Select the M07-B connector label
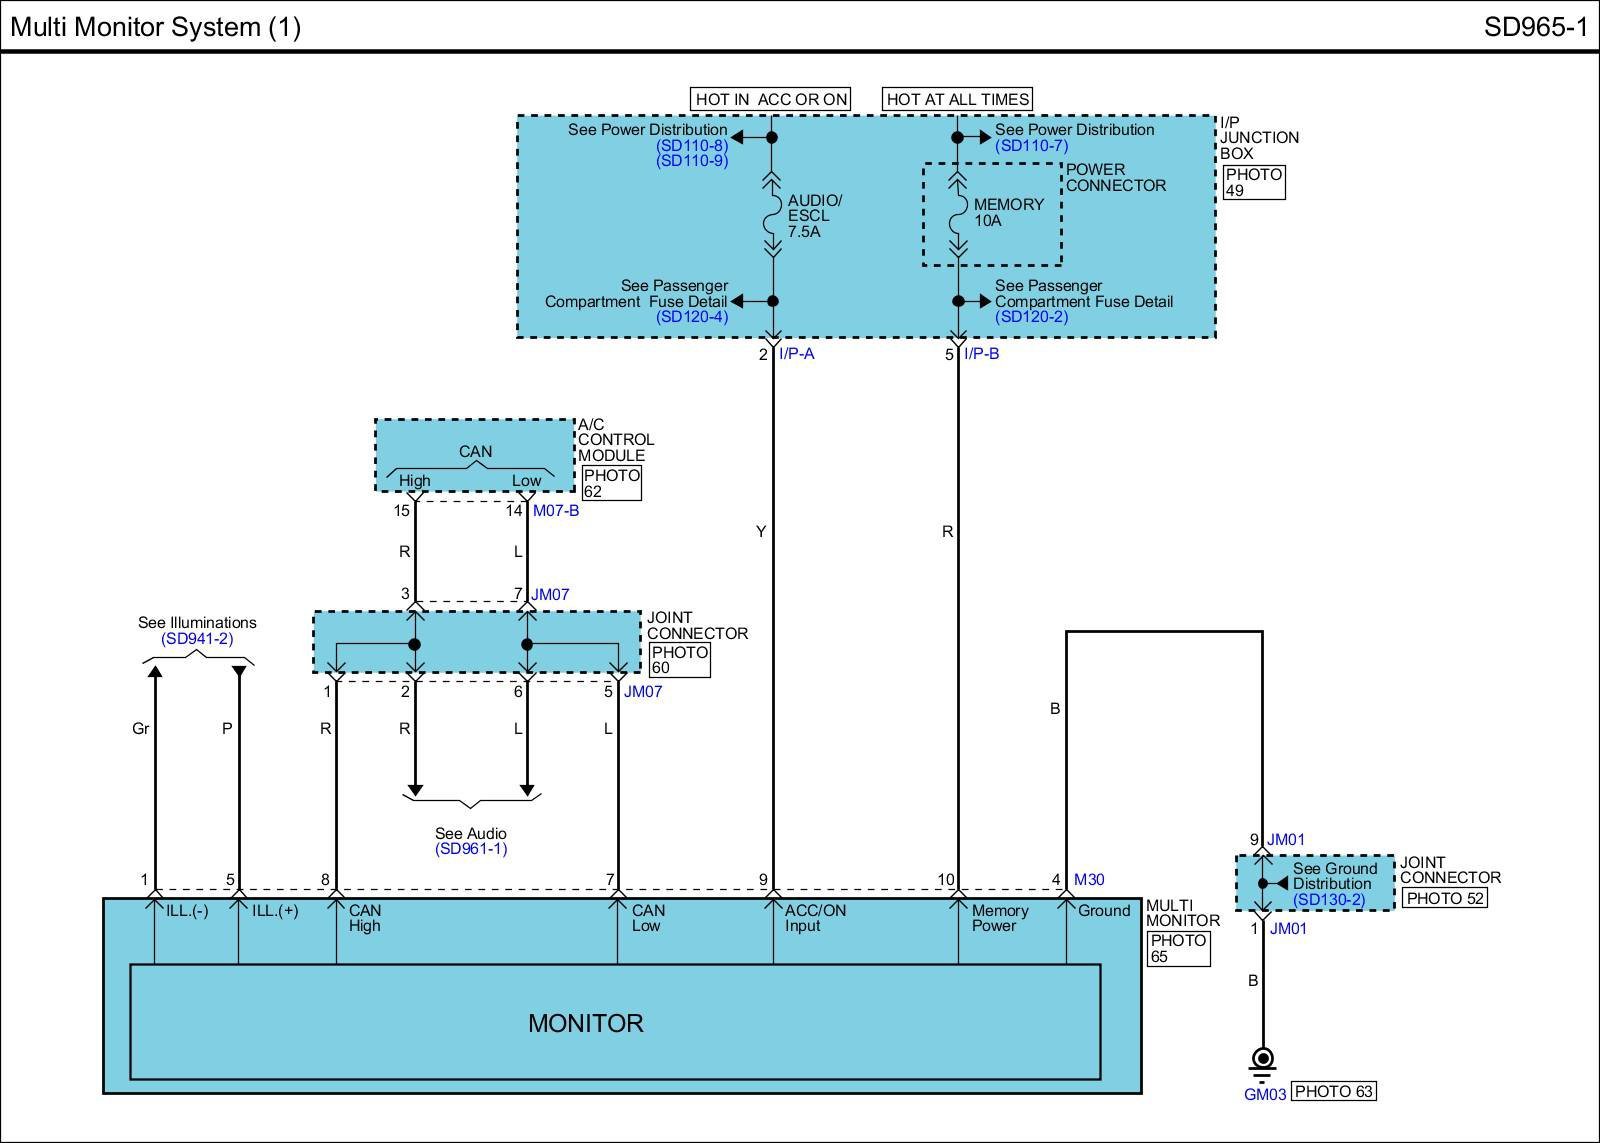1600x1143 pixels. click(556, 511)
